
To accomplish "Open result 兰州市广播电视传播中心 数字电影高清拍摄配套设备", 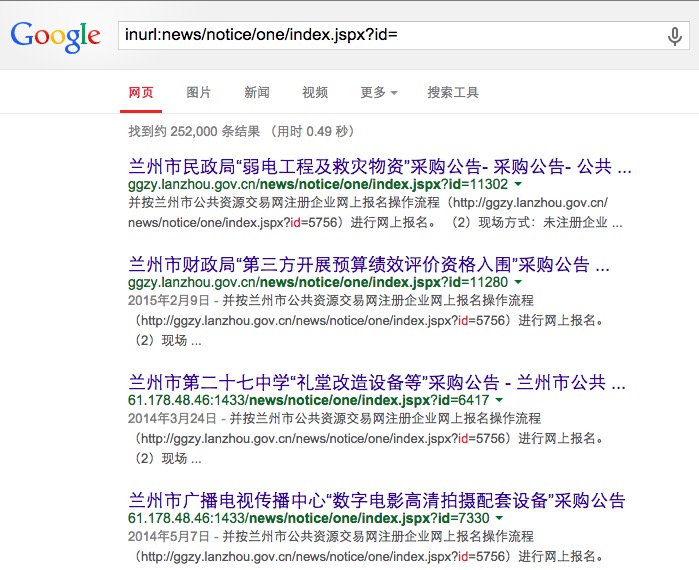I will click(377, 500).
